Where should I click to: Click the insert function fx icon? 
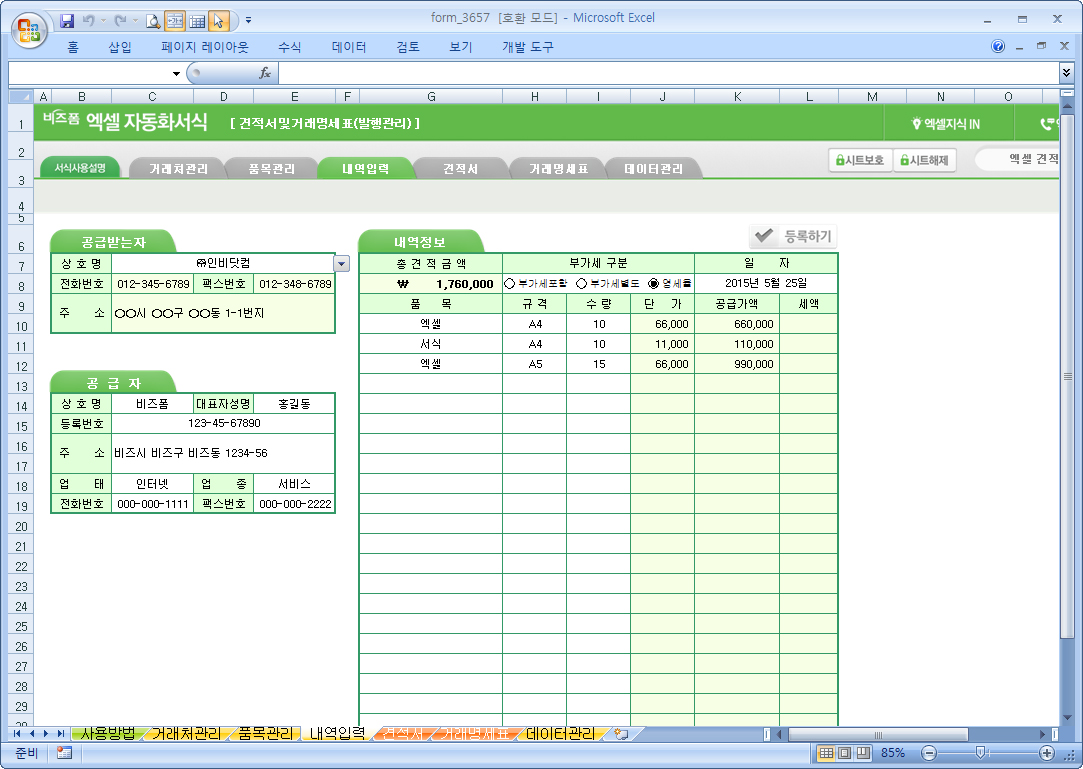(x=265, y=73)
